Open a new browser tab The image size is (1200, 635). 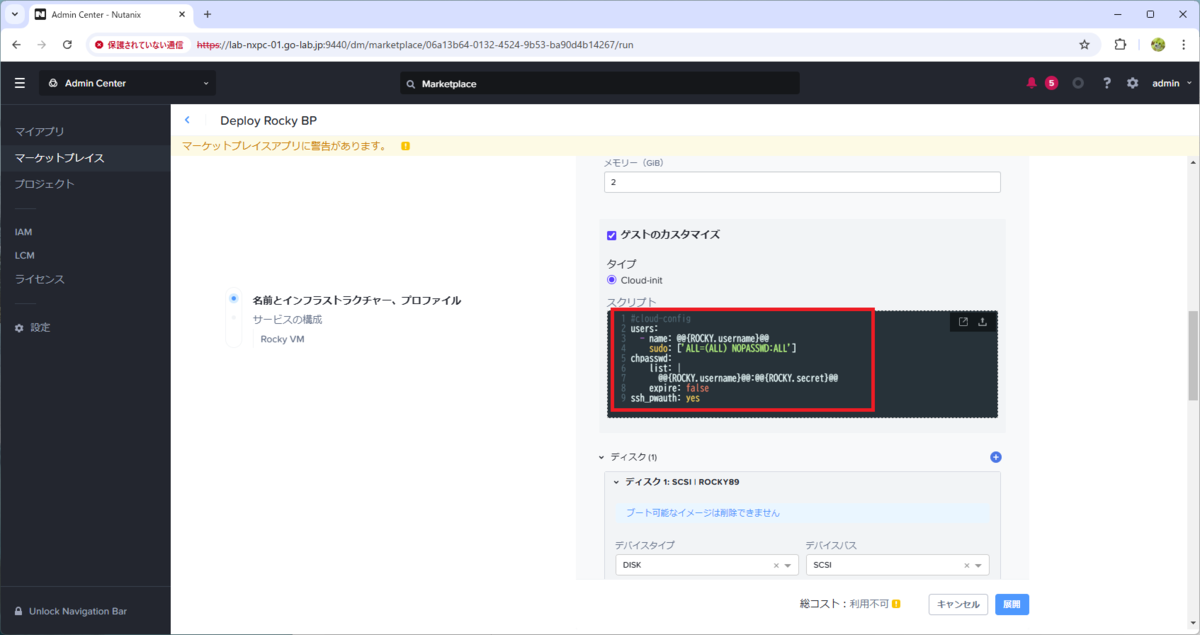click(x=207, y=14)
